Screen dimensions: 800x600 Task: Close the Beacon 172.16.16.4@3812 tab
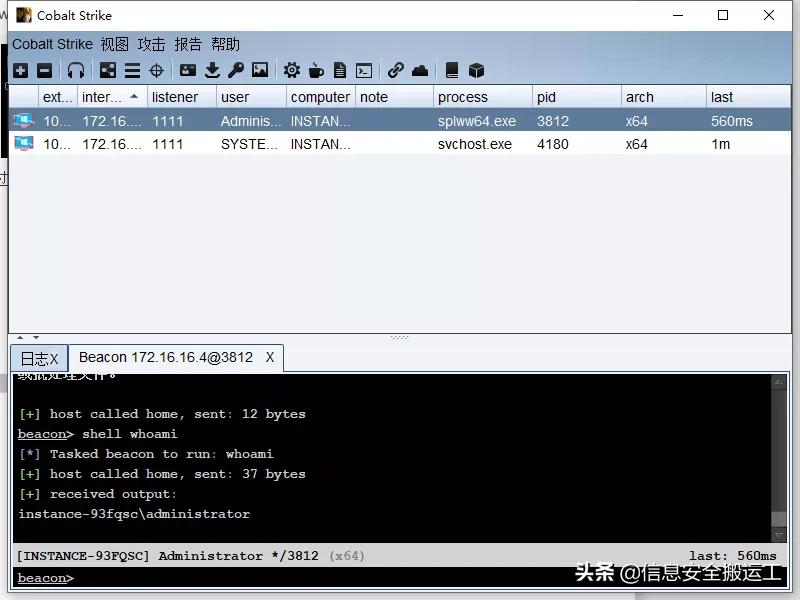(270, 357)
